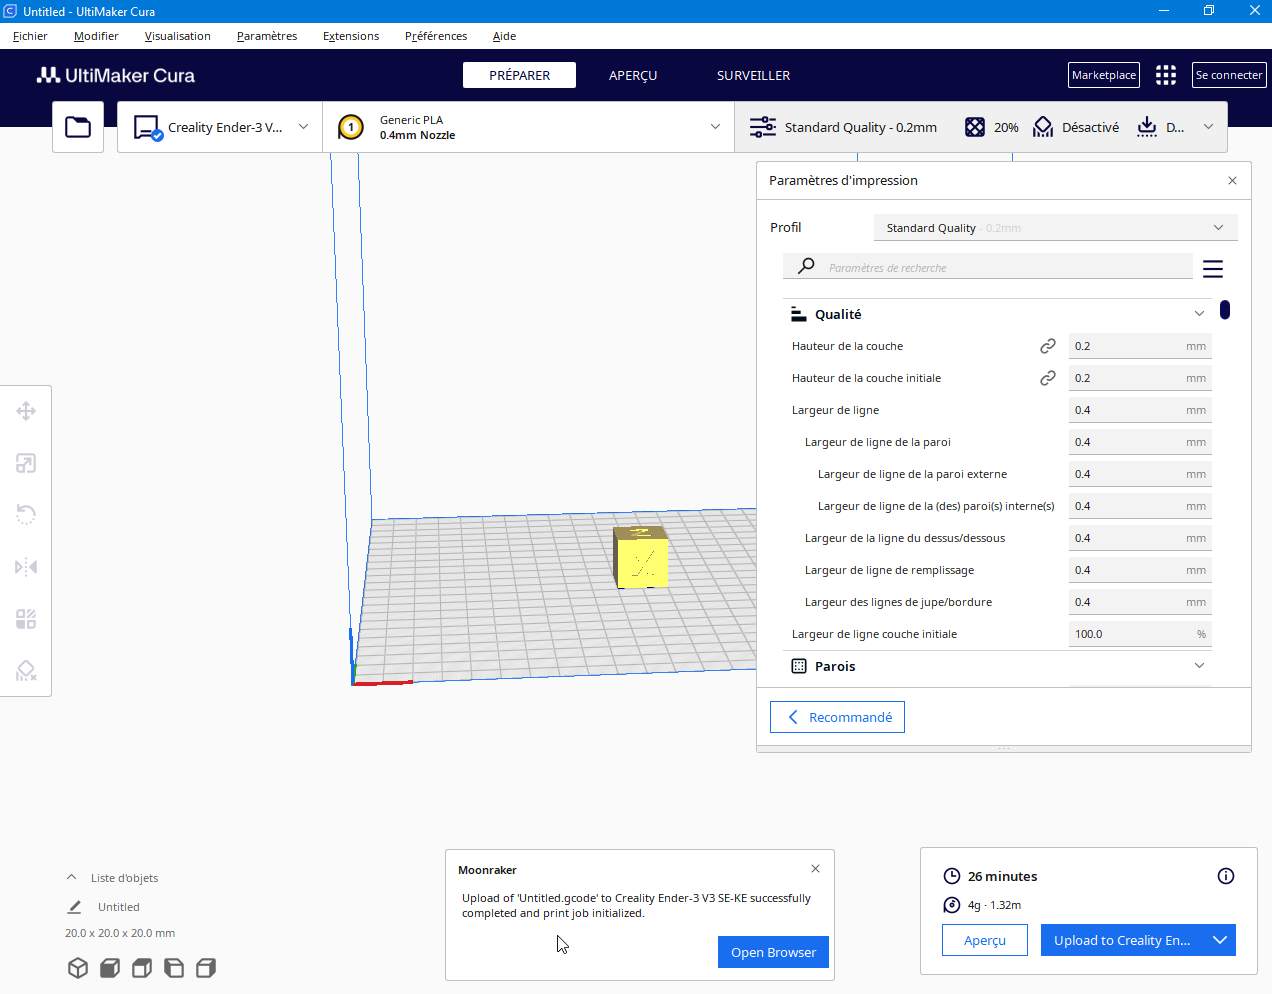Screen dimensions: 1272x994
Task: Switch to 3D perspective view cube
Action: pyautogui.click(x=78, y=968)
